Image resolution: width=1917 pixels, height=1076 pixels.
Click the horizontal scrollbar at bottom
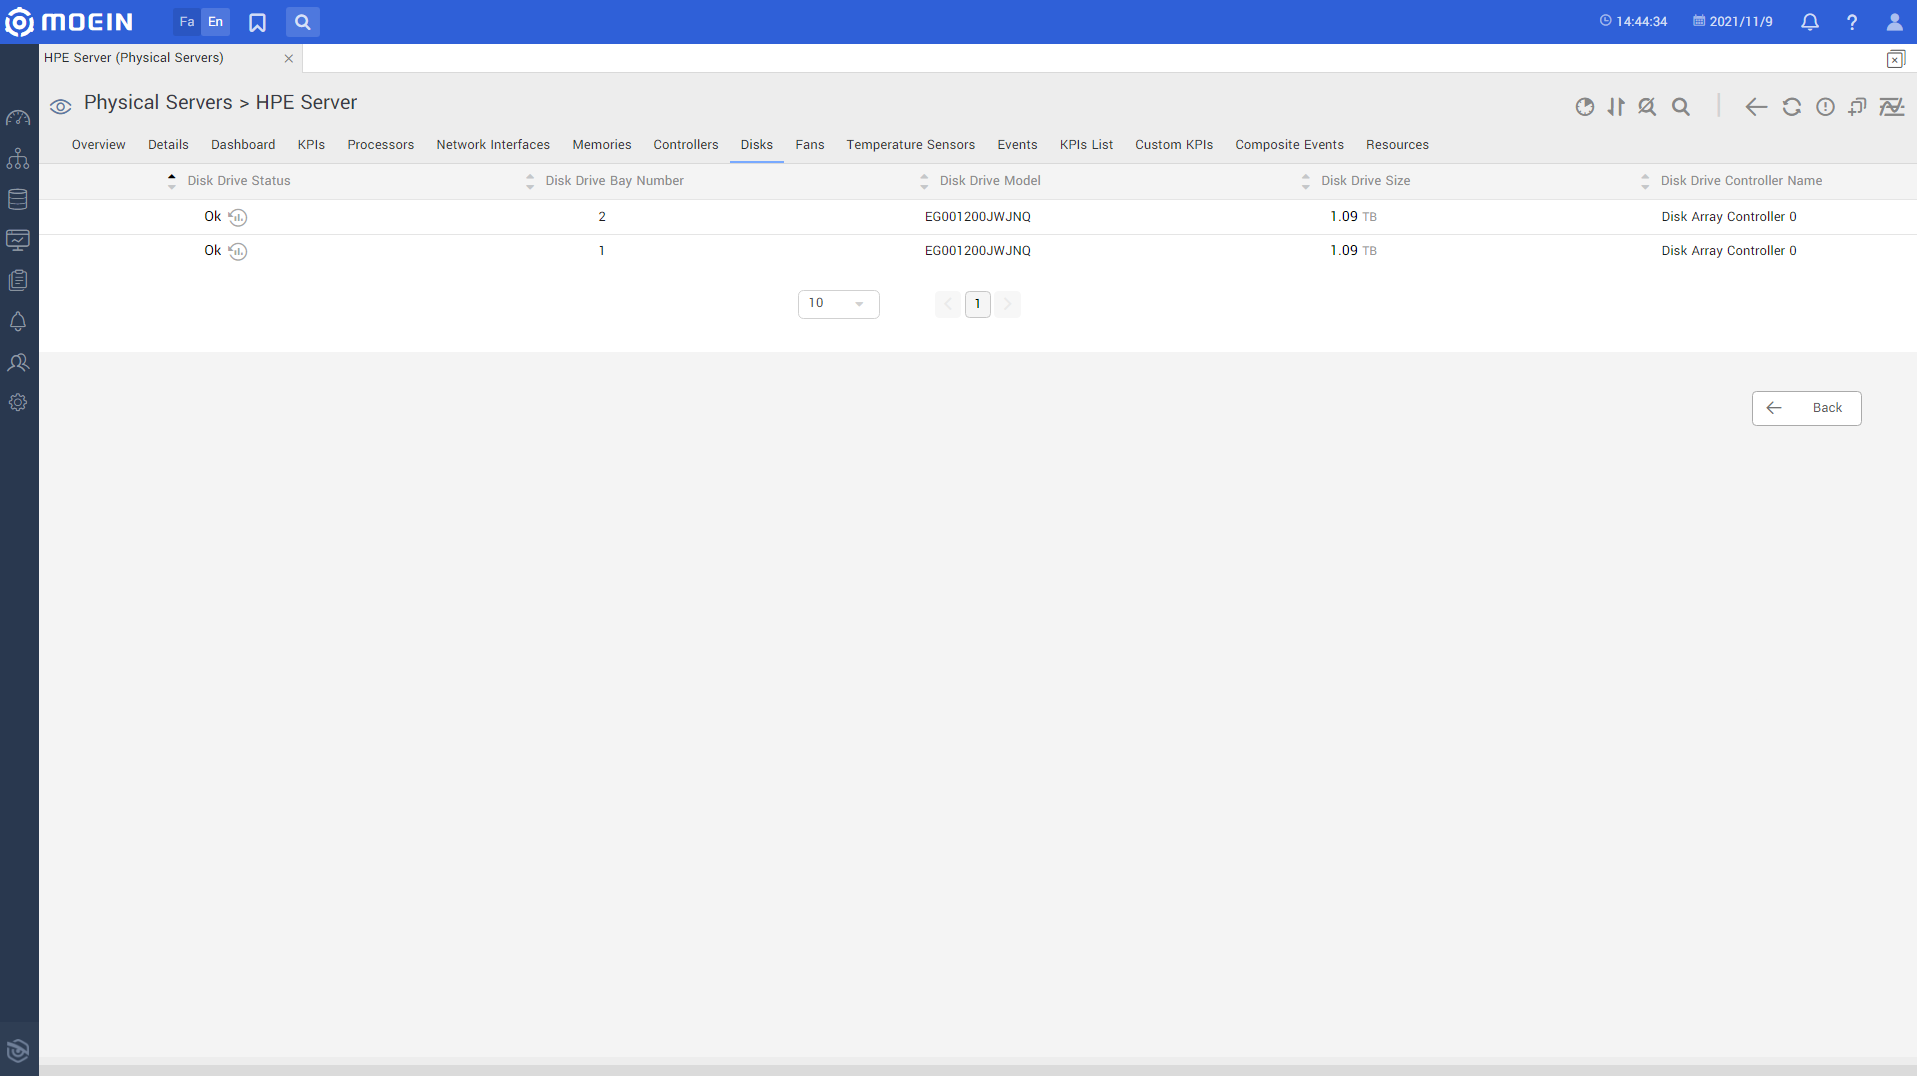coord(978,1070)
